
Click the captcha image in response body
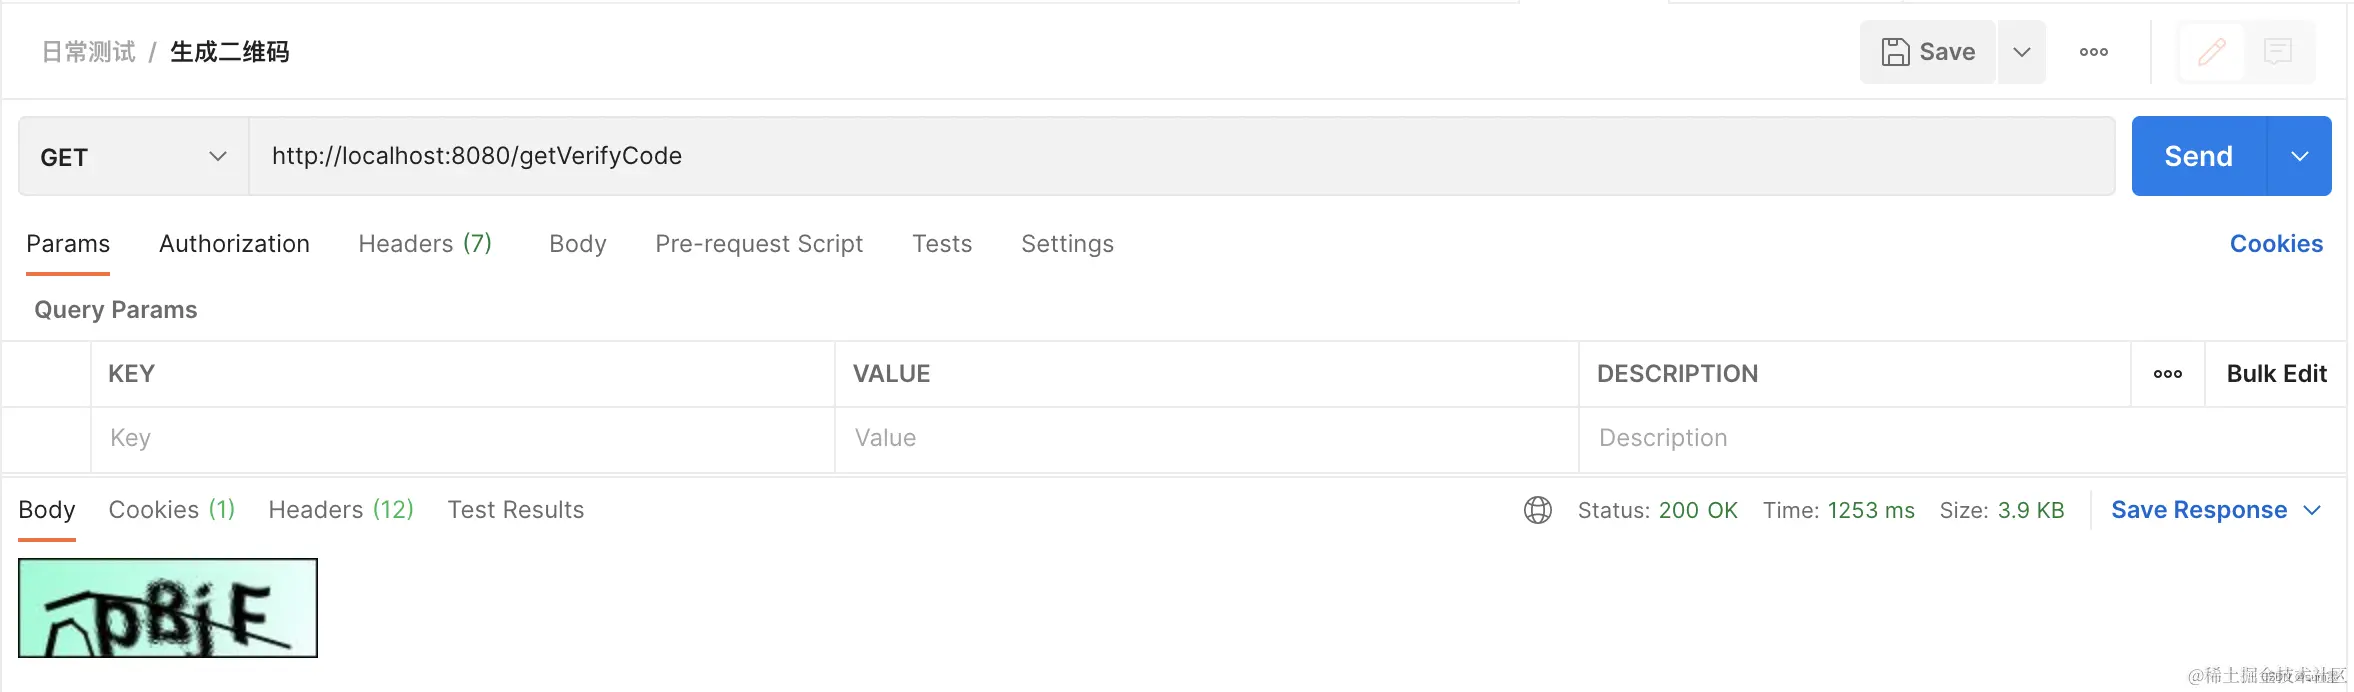click(x=168, y=608)
